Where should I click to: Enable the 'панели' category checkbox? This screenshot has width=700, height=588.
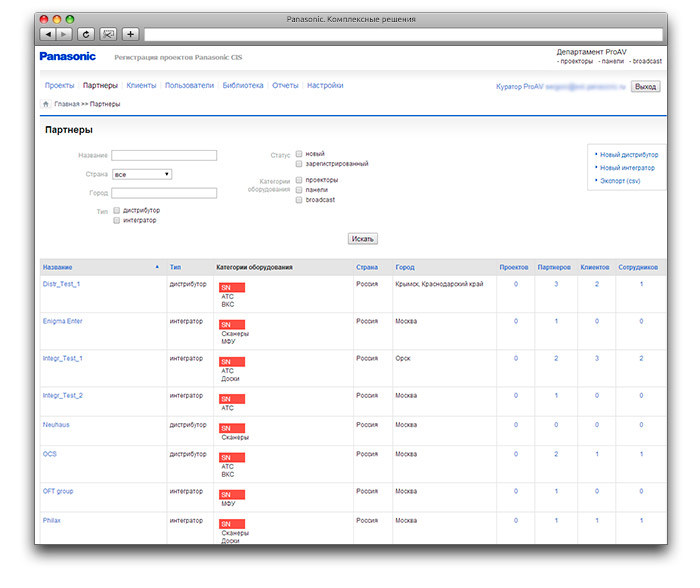click(x=299, y=190)
